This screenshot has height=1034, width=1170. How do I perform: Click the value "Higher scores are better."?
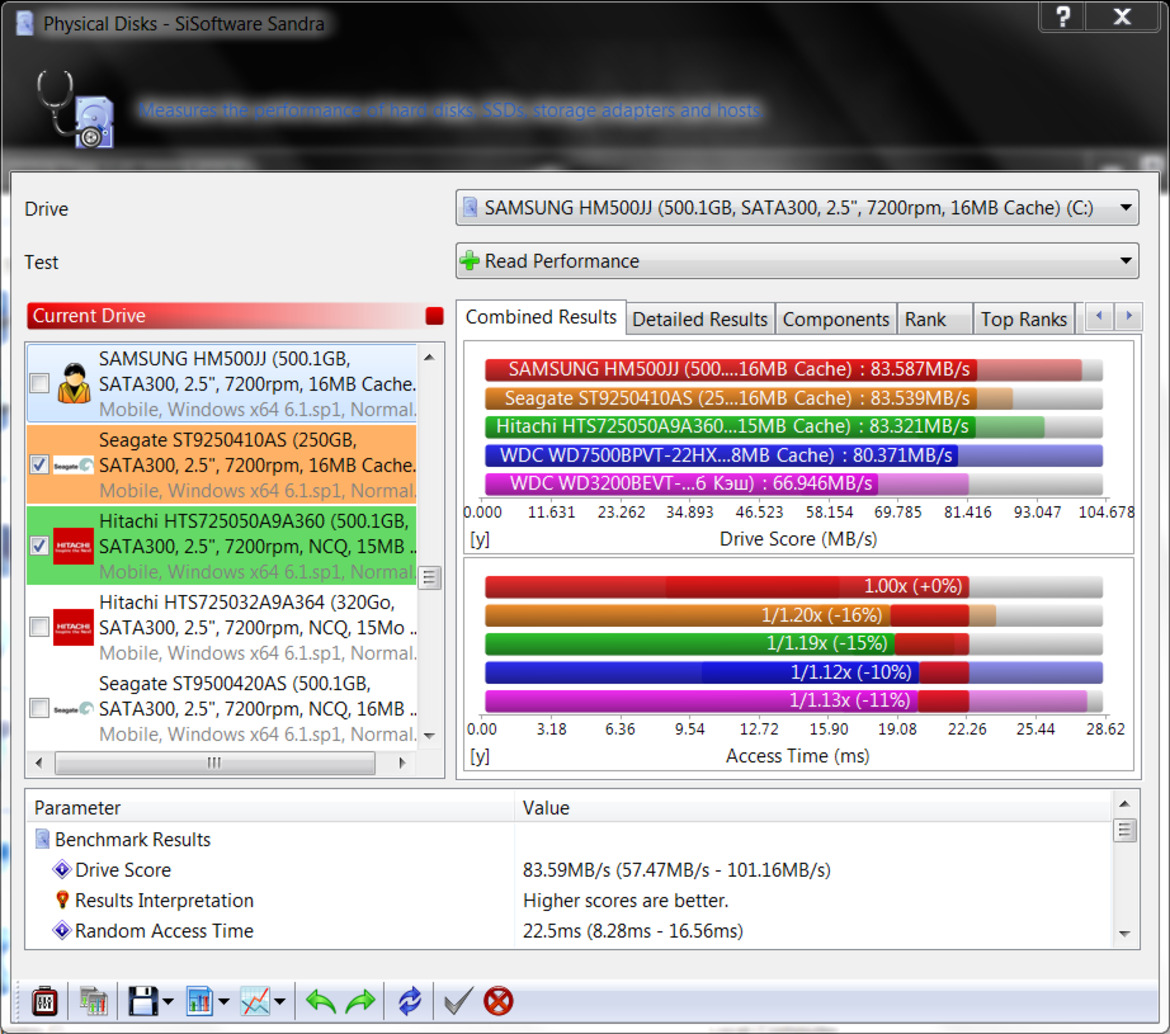pos(625,900)
